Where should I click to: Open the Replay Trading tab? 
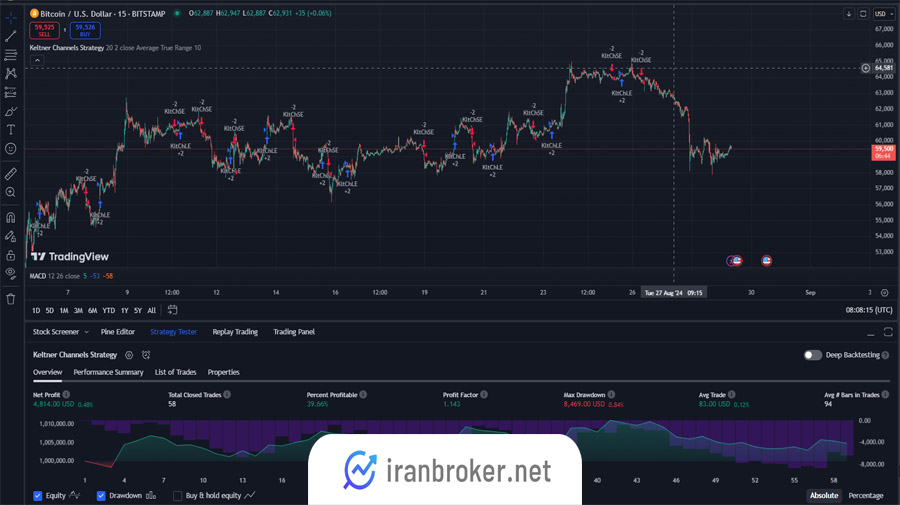(x=235, y=332)
